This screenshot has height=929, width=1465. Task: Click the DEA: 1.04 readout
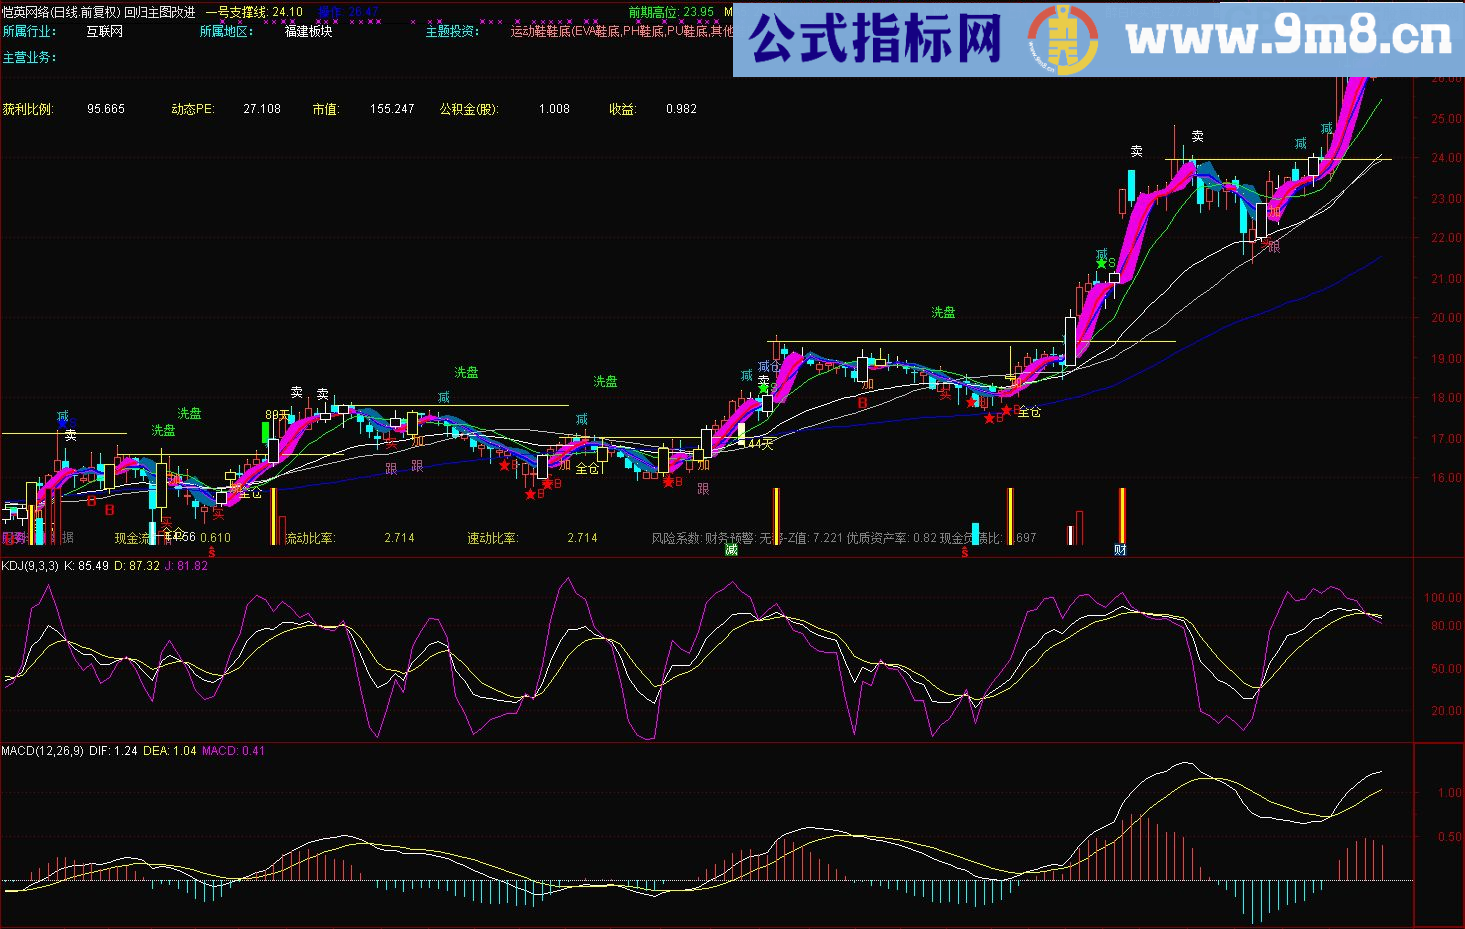point(170,751)
